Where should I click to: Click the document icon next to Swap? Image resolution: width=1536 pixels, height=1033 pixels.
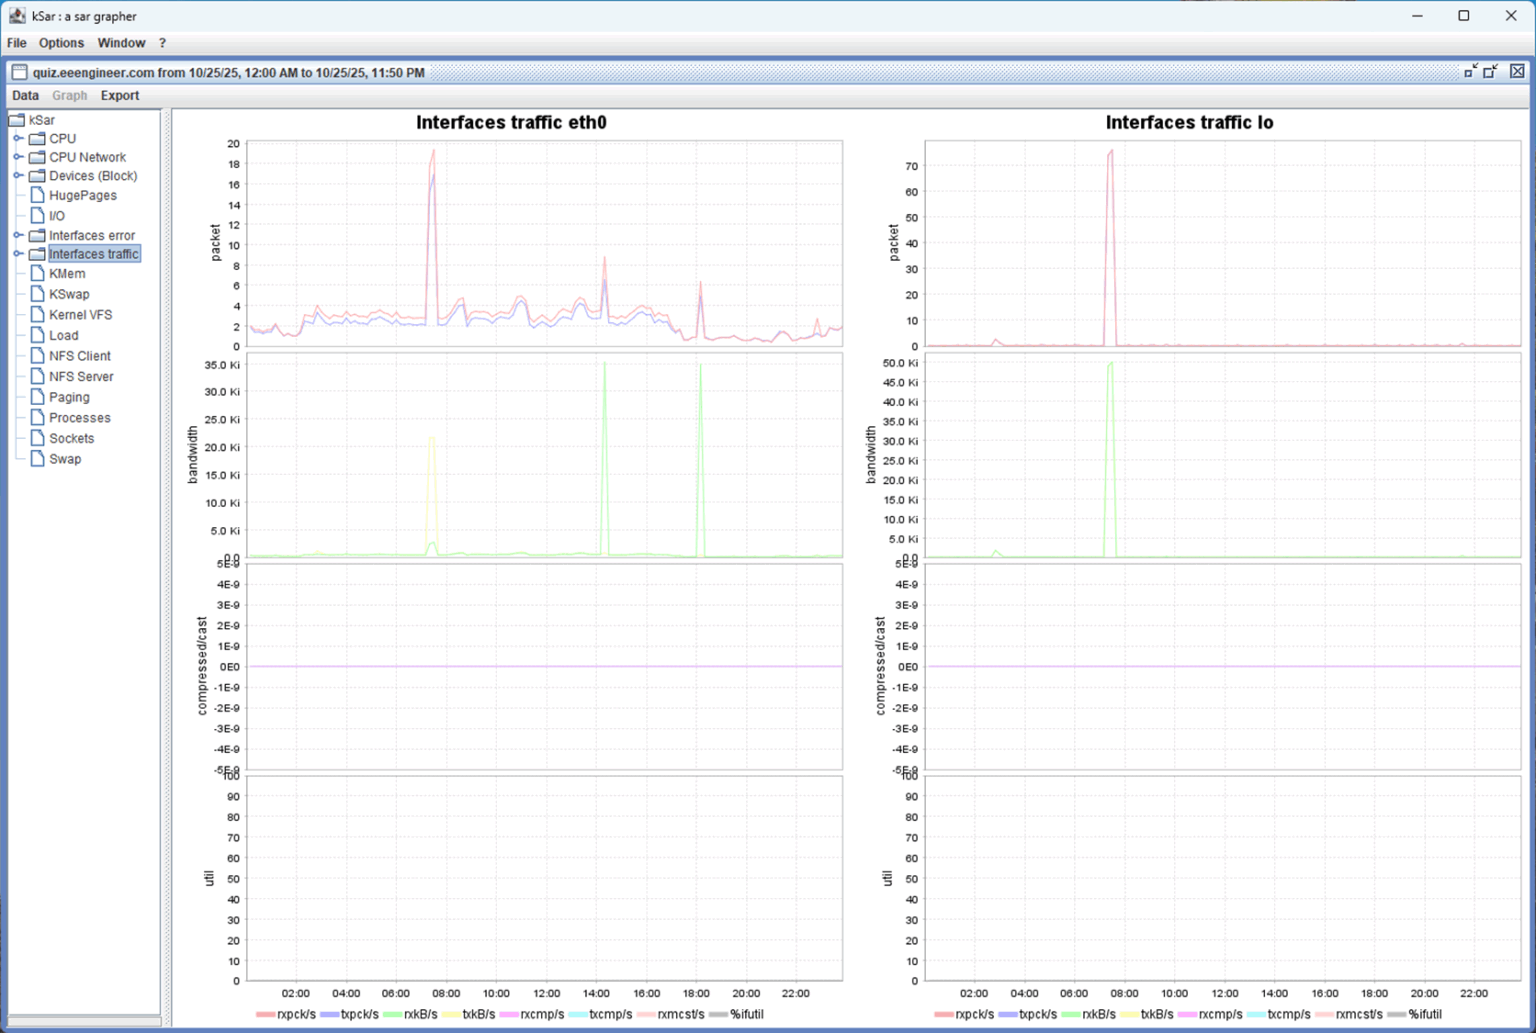pos(38,459)
